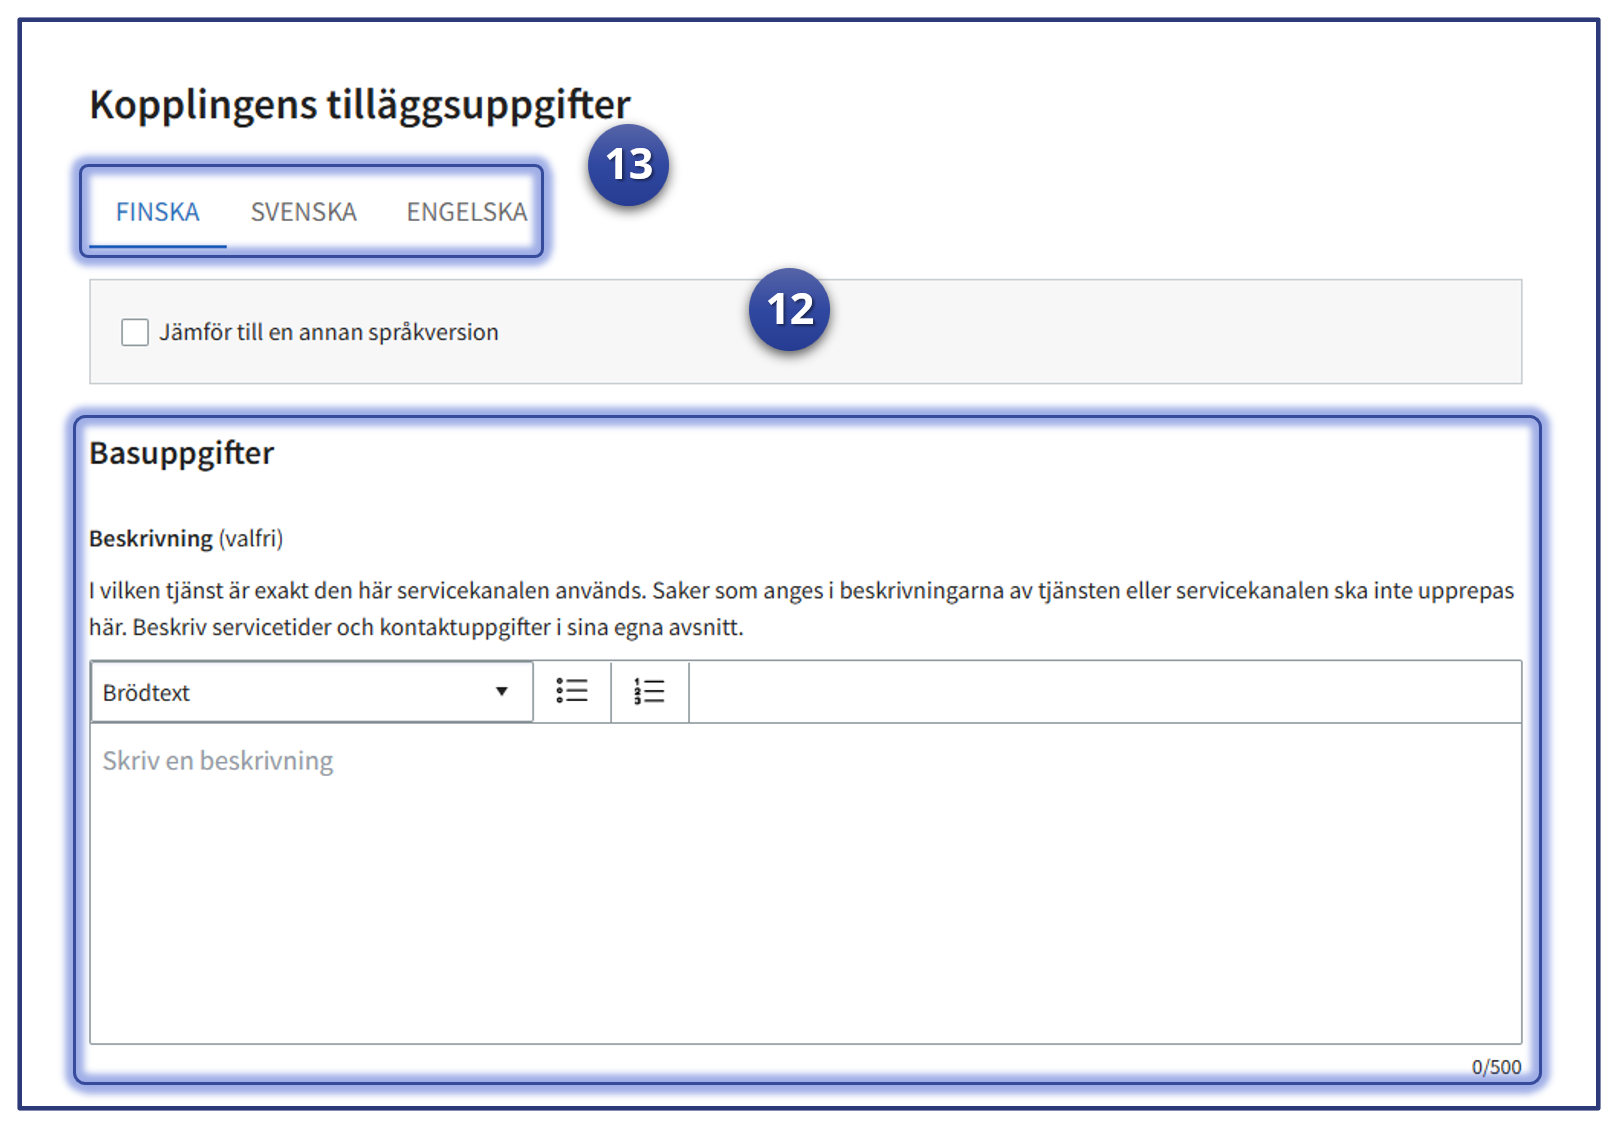The width and height of the screenshot is (1608, 1123).
Task: Click the 'Jämför till en annan språkversion' label
Action: click(328, 332)
